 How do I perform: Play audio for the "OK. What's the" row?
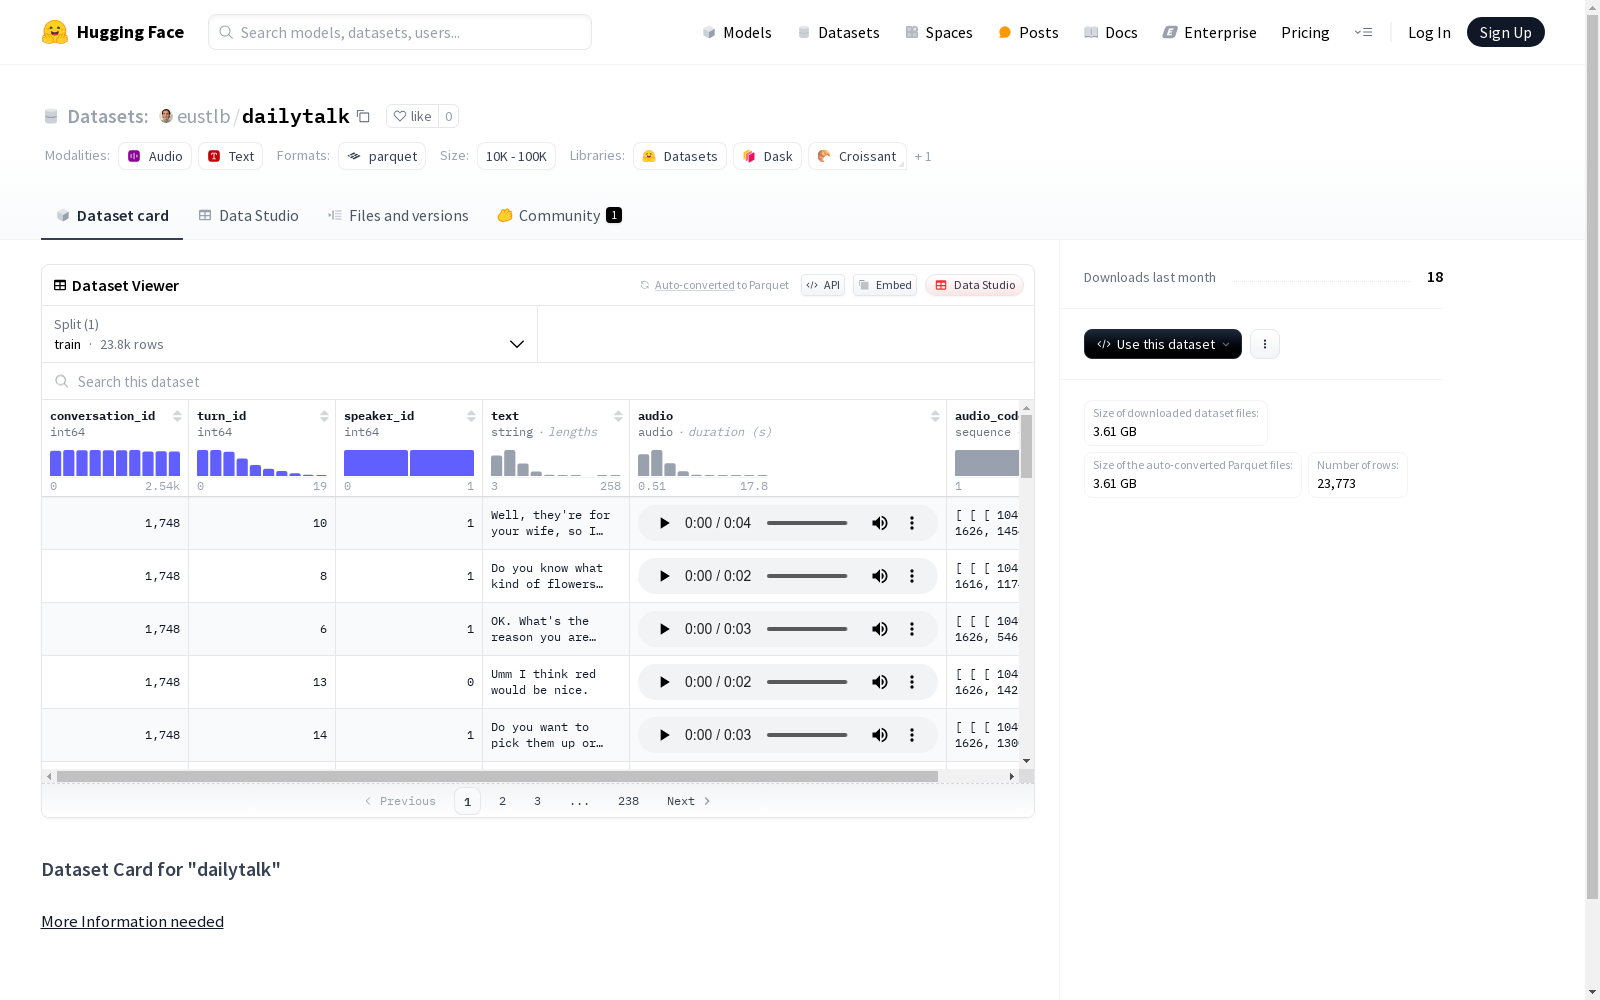[664, 629]
